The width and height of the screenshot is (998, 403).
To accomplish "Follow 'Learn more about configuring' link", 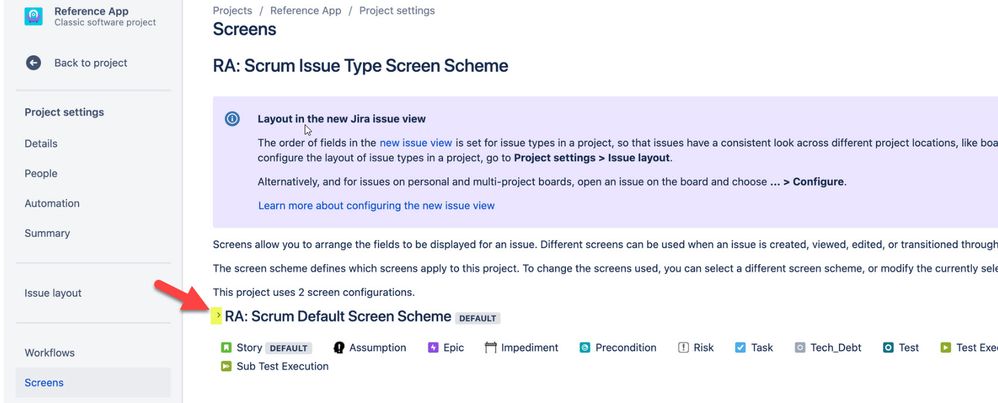I will click(x=376, y=205).
